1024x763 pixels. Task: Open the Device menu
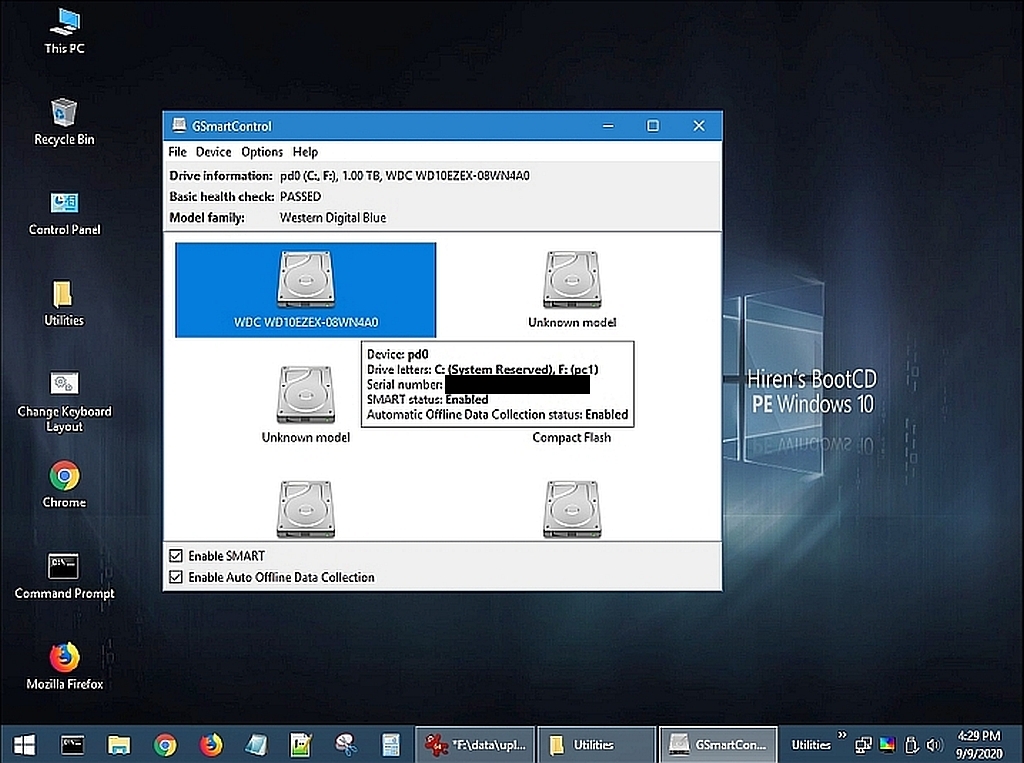tap(214, 152)
